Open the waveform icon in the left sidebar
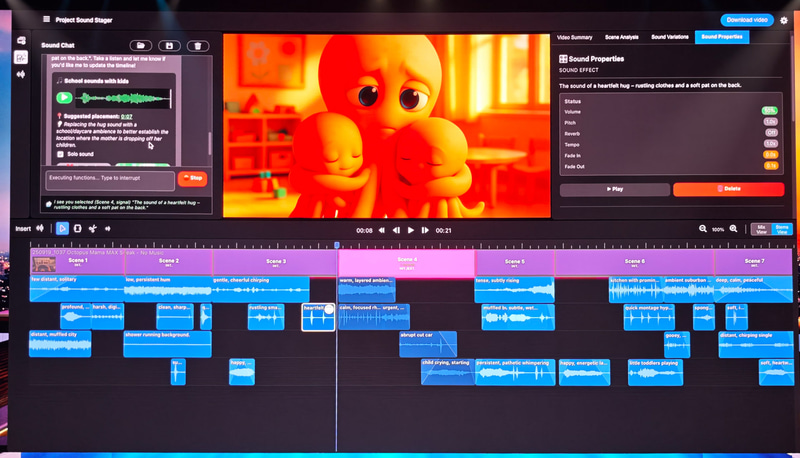Screen dimensions: 800x458 click(21, 74)
